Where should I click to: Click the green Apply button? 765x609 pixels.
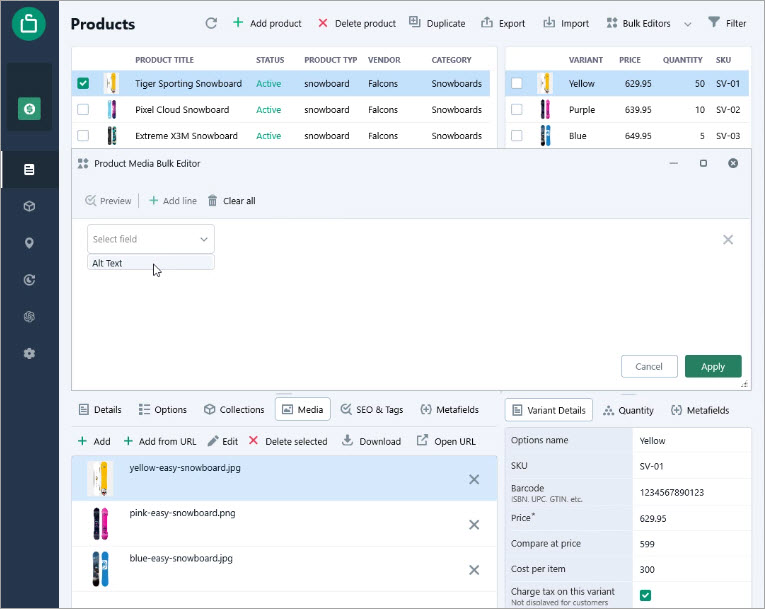click(x=713, y=366)
